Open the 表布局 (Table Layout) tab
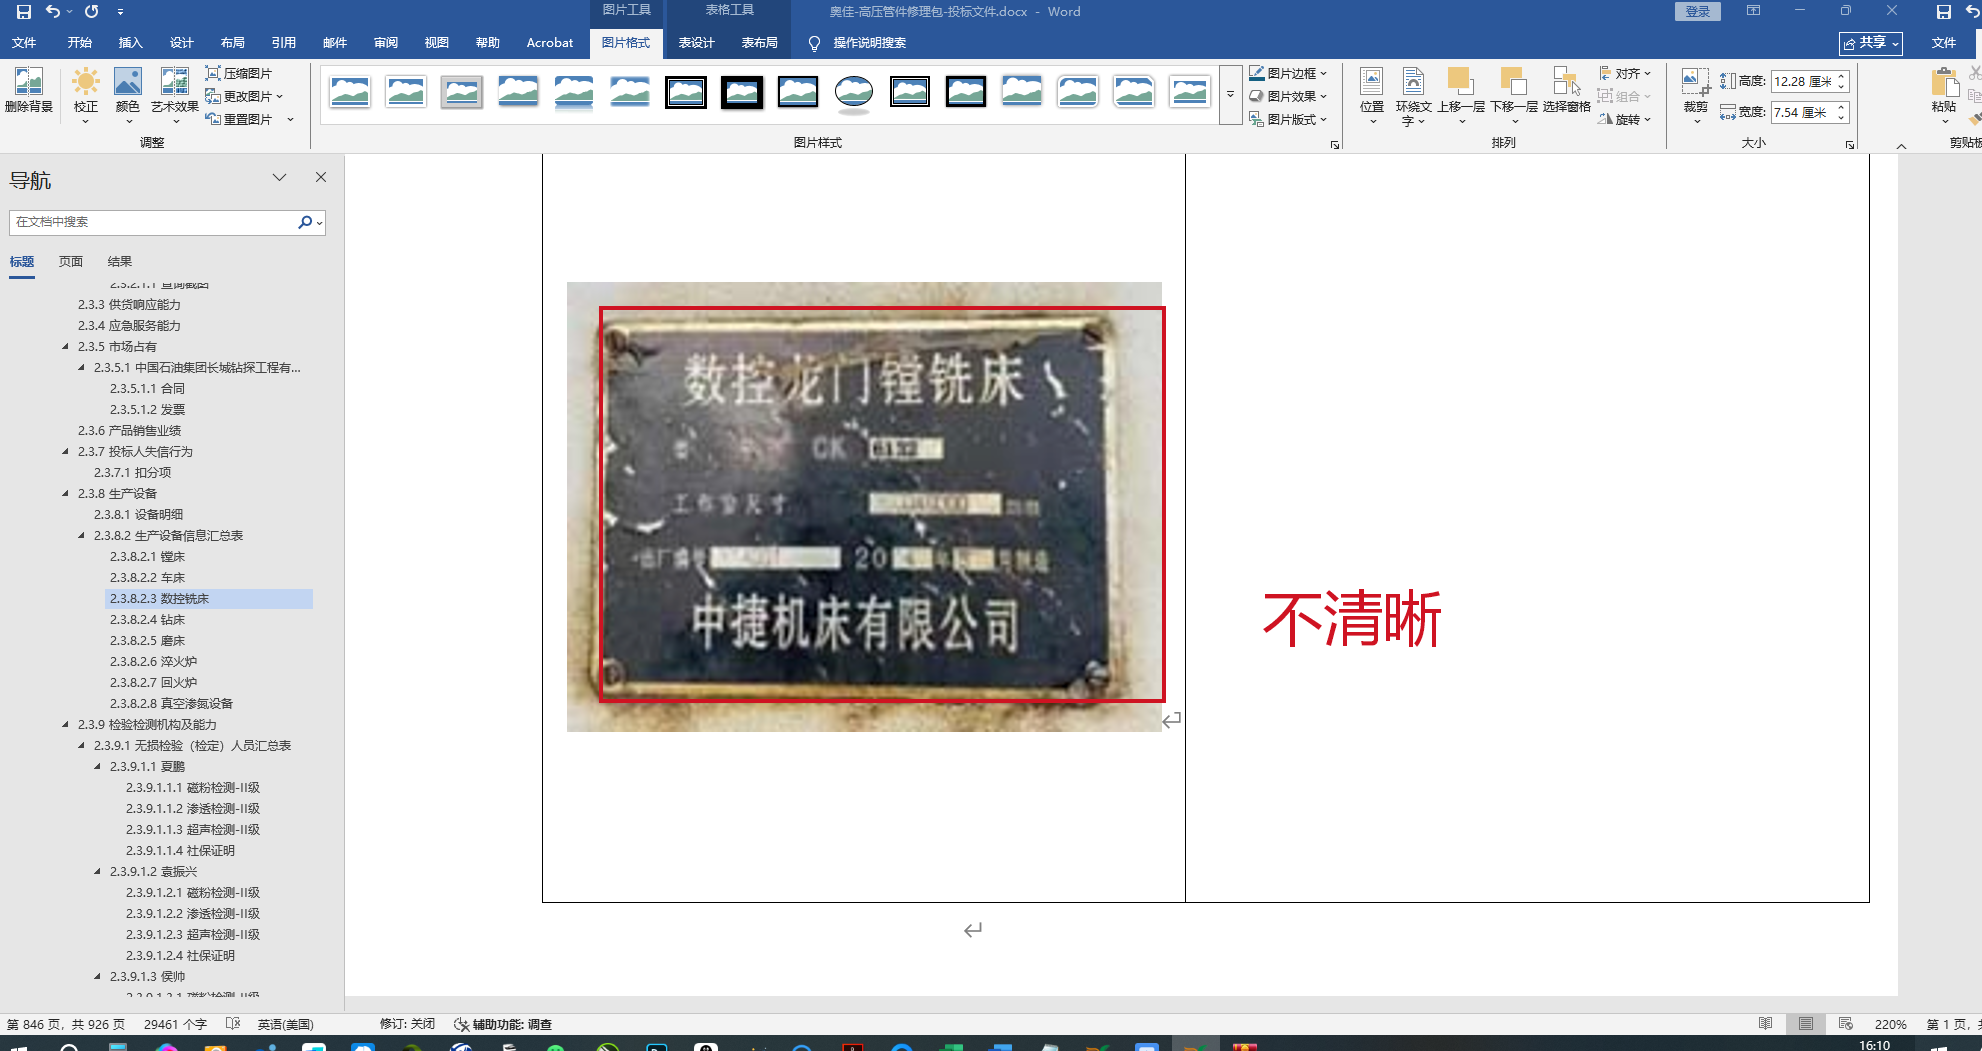Screen dimensions: 1982x1051 click(x=759, y=43)
